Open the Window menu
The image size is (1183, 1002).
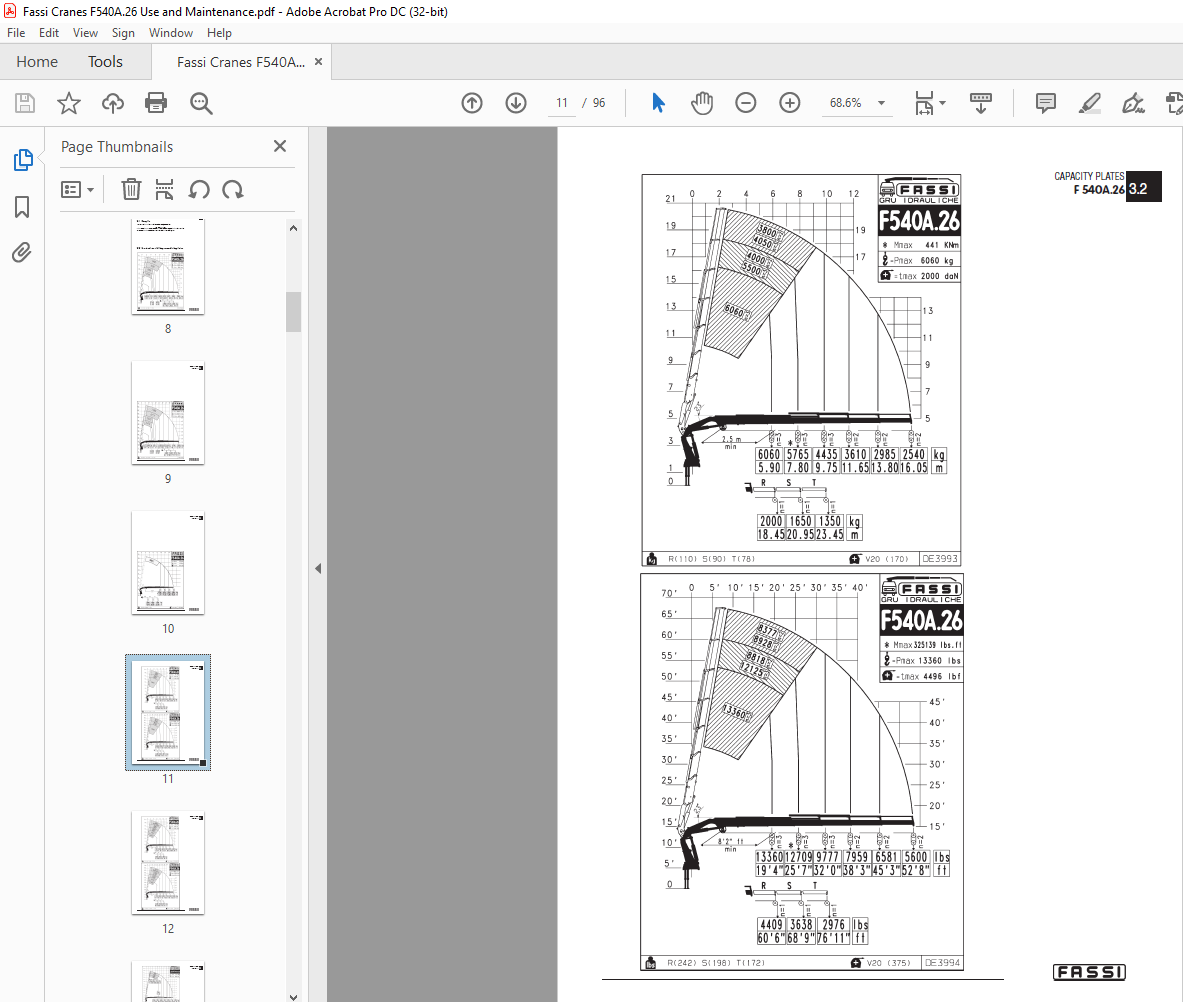pyautogui.click(x=171, y=32)
